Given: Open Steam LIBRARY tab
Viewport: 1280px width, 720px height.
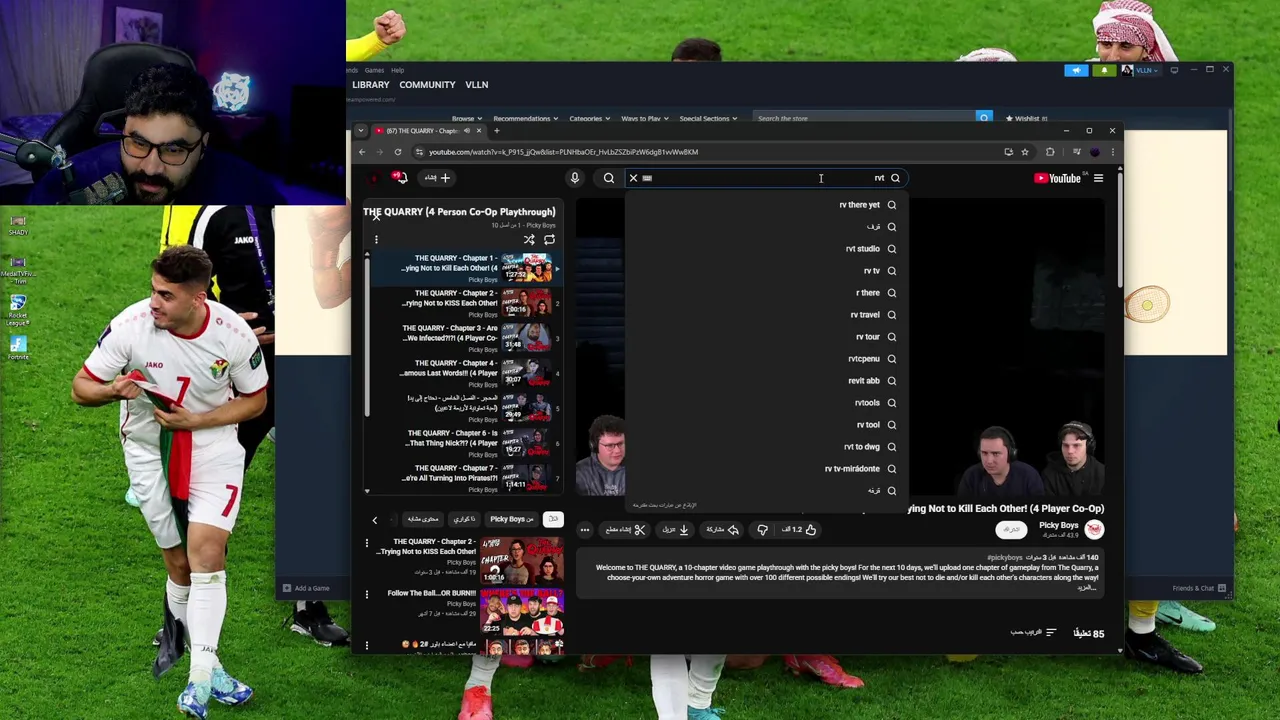Looking at the screenshot, I should point(370,85).
